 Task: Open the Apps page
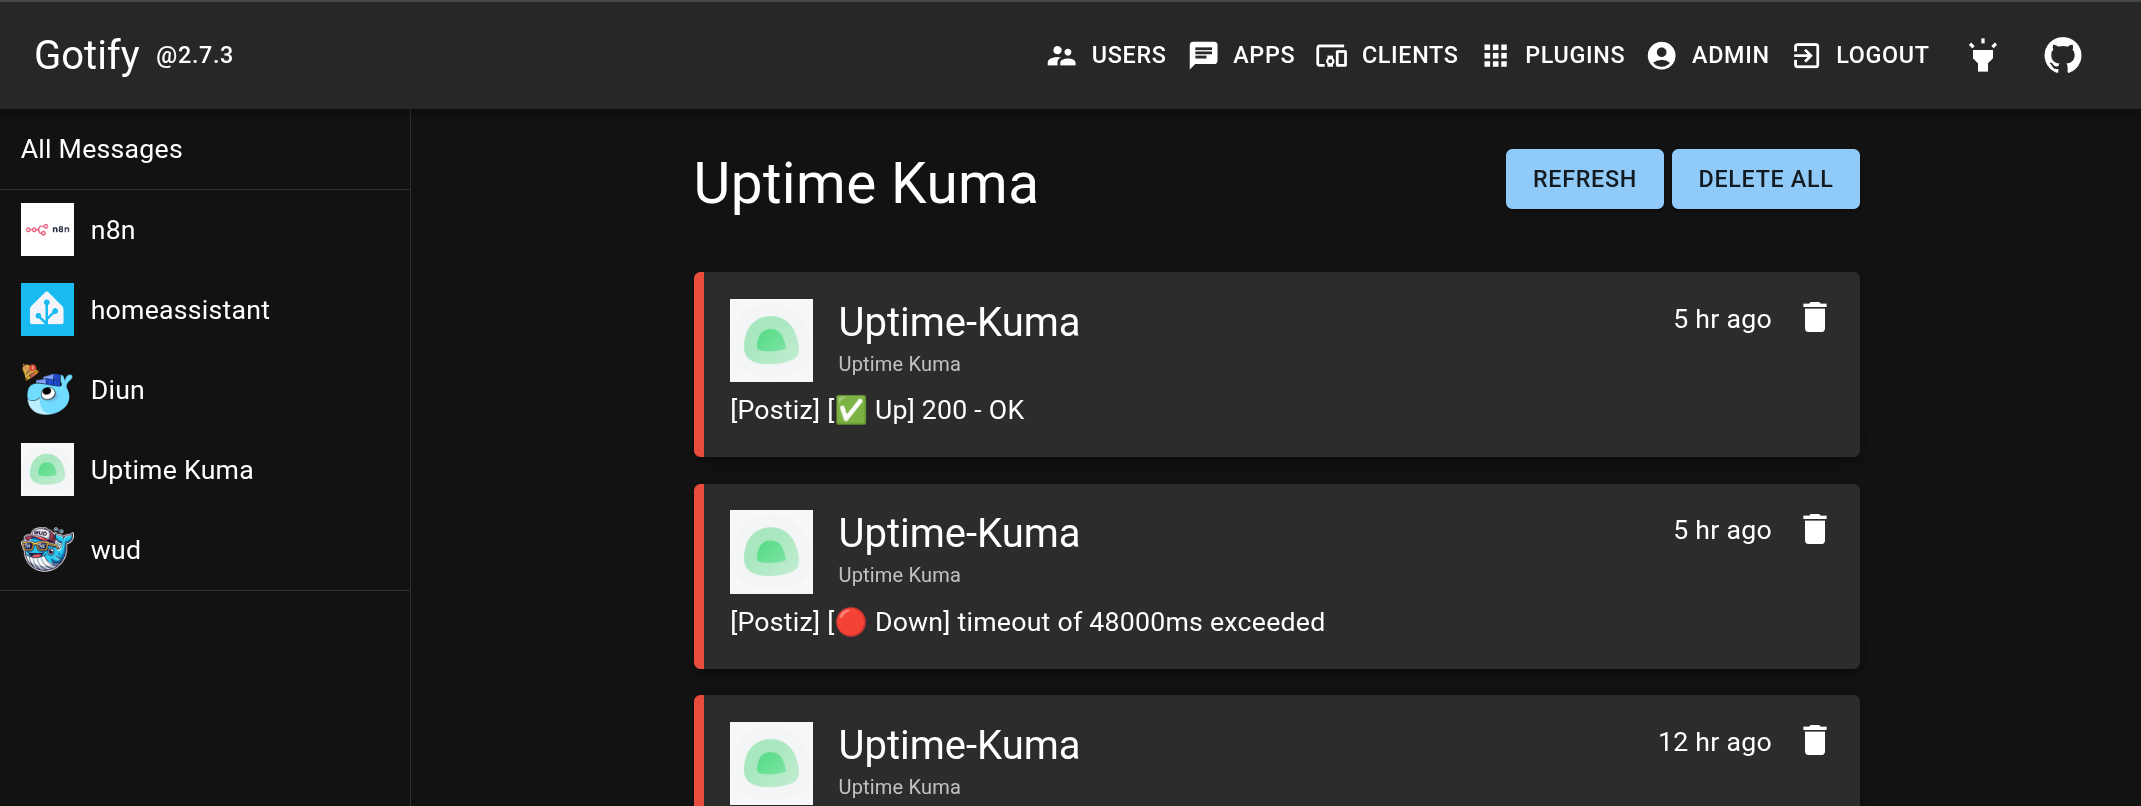[x=1242, y=55]
